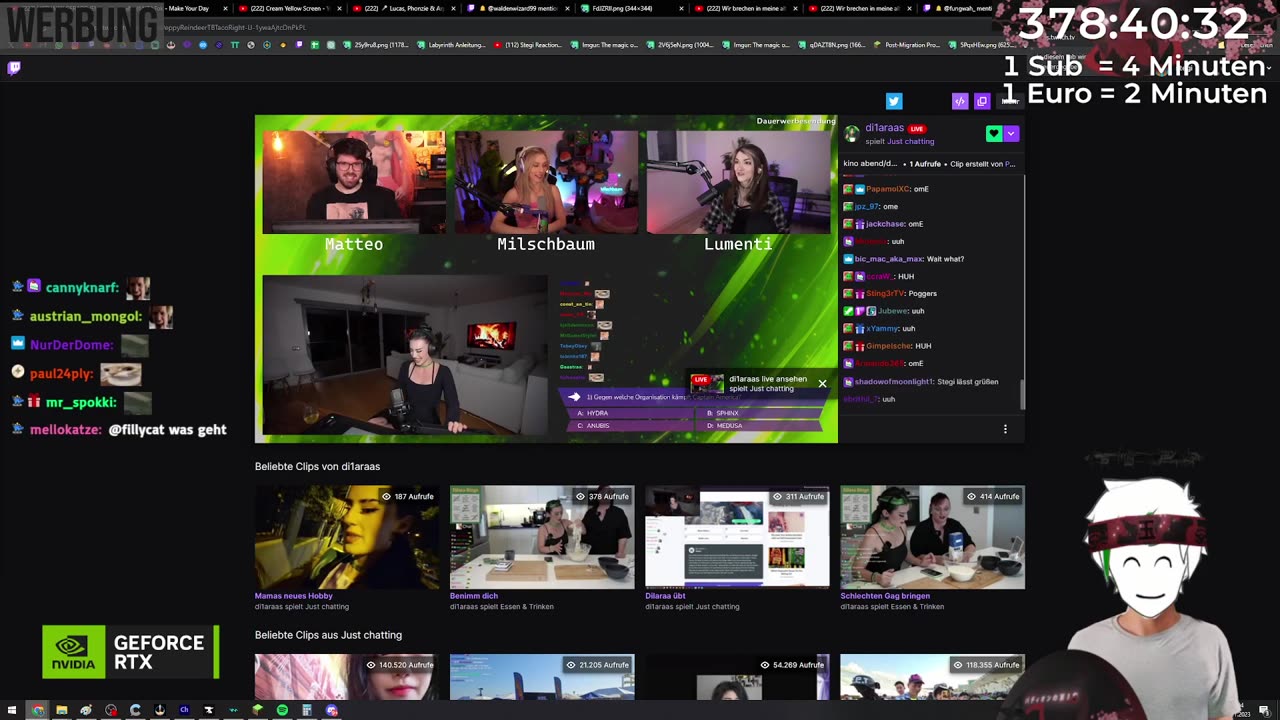Open the clip with 54.269 Aufrufe
This screenshot has width=1280, height=720.
point(737,677)
